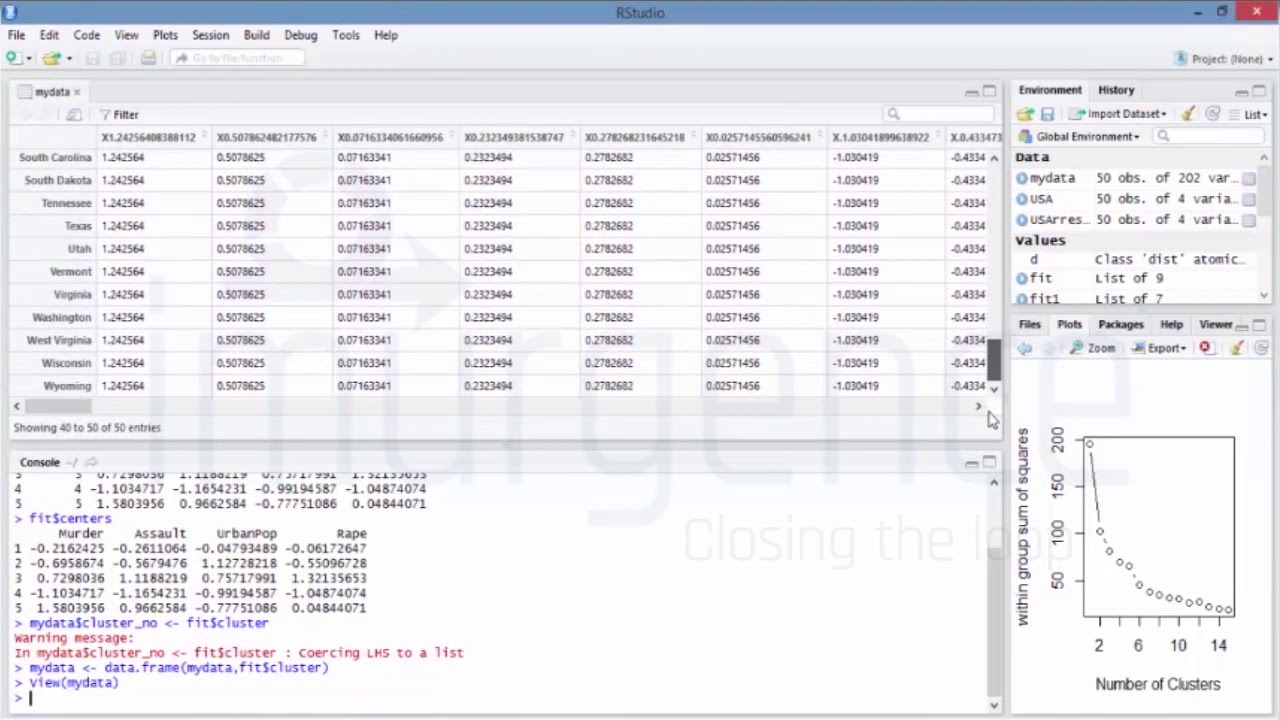Save the workspace using Environment floppy icon

[x=1047, y=114]
